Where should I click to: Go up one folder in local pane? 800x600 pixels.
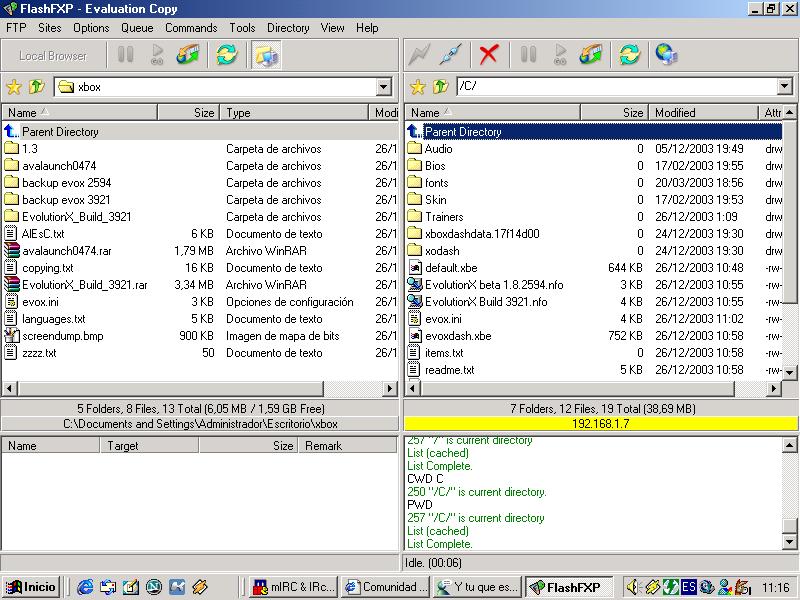(x=36, y=87)
